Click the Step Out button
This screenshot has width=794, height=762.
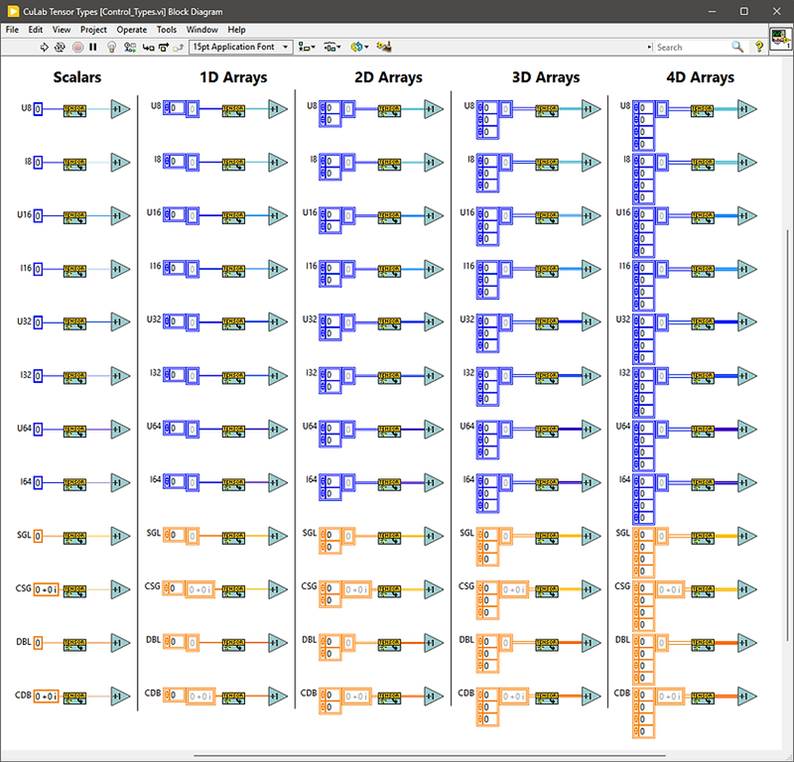178,47
